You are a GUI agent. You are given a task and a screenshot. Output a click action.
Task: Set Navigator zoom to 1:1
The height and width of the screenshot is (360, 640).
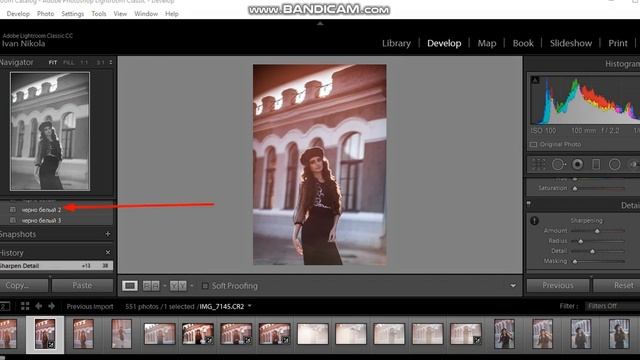[84, 62]
